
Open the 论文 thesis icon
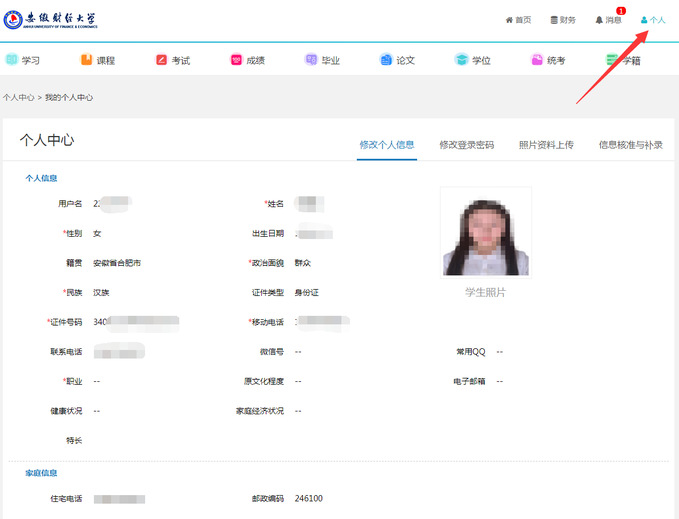(x=386, y=60)
